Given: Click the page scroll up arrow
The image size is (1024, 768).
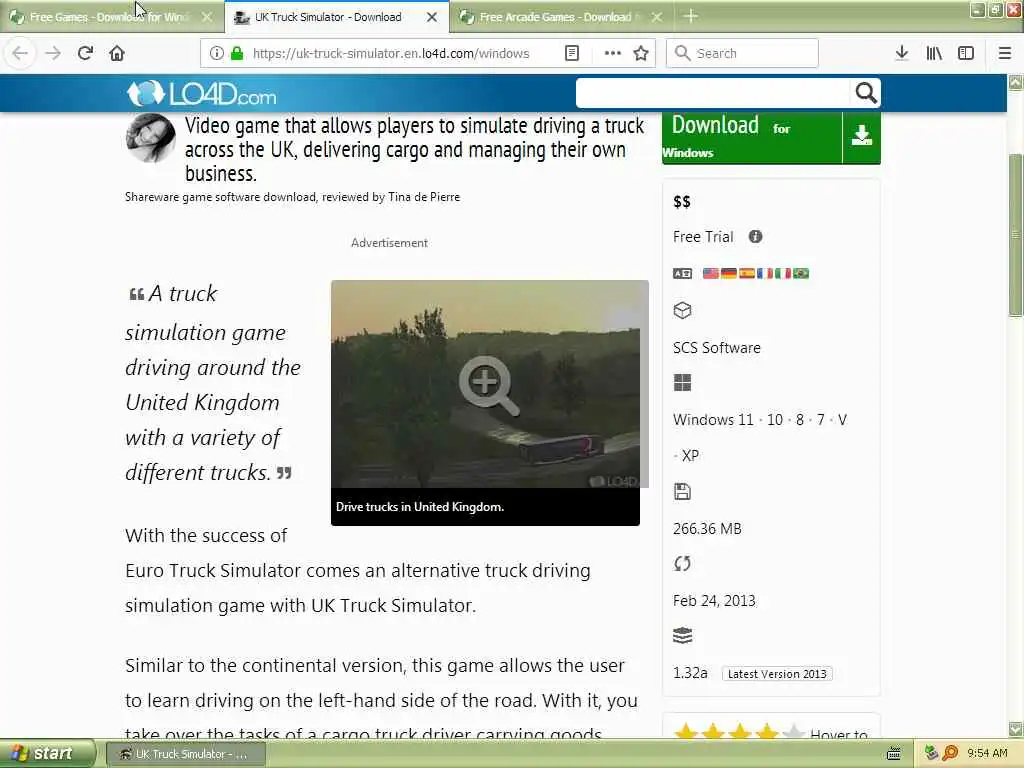Looking at the screenshot, I should click(x=1016, y=82).
